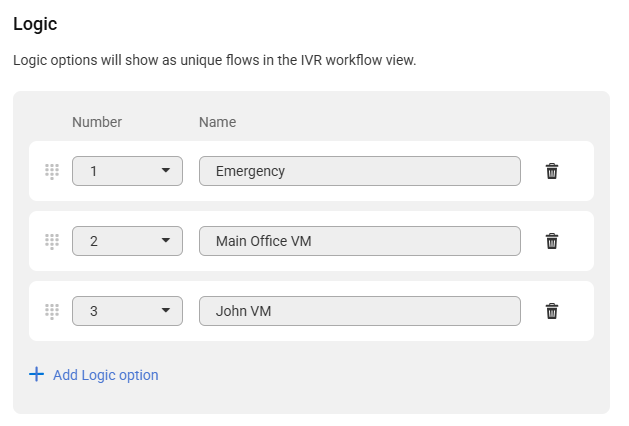629x426 pixels.
Task: Delete the Emergency logic option
Action: [551, 171]
